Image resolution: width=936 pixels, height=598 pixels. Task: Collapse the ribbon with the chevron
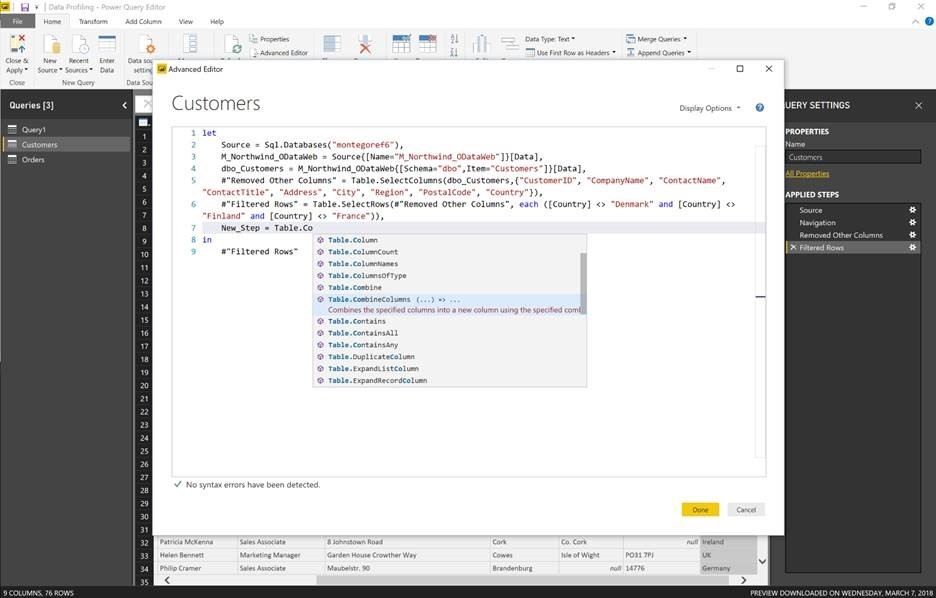pyautogui.click(x=915, y=21)
